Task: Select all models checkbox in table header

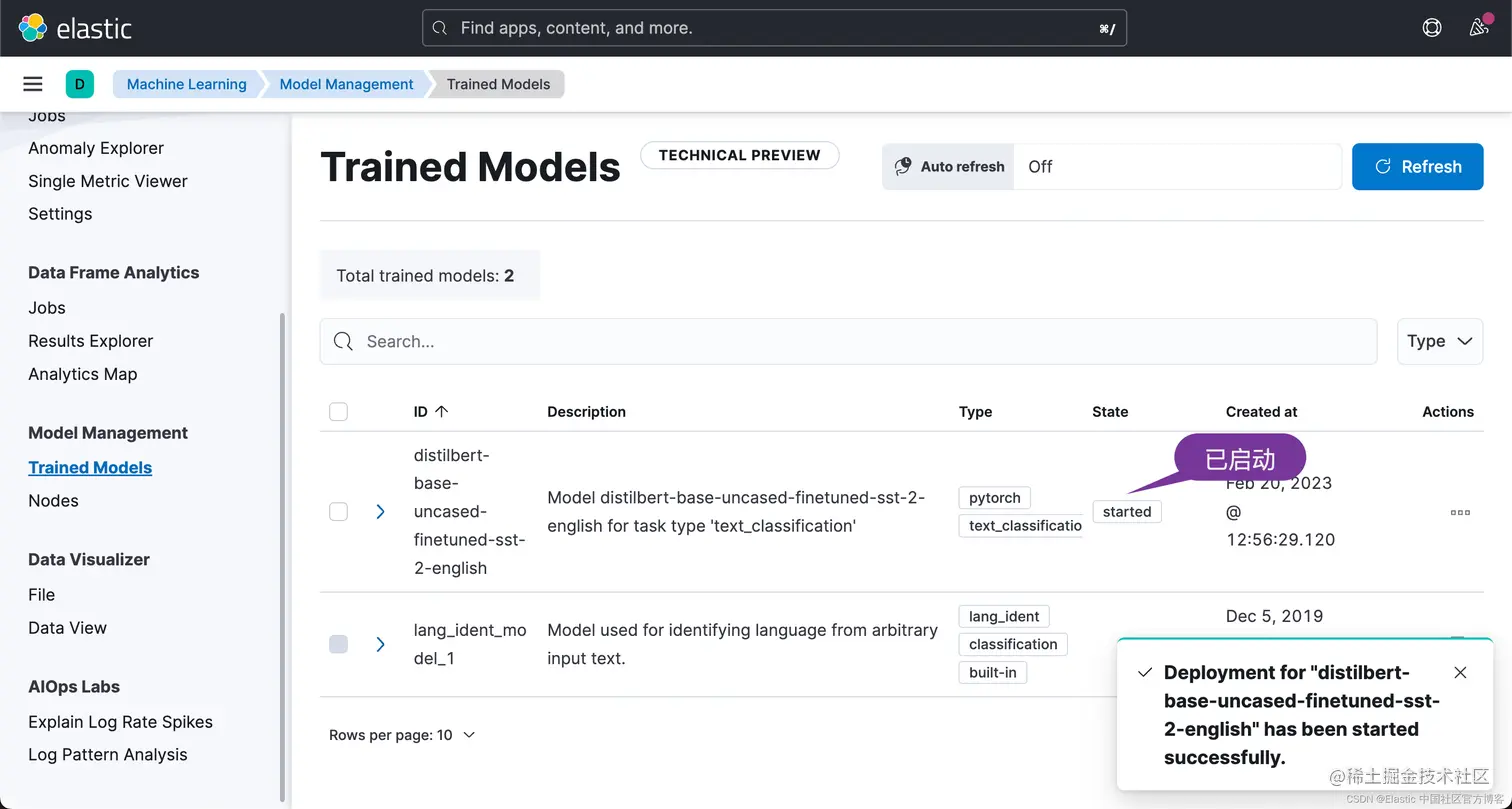Action: (338, 412)
